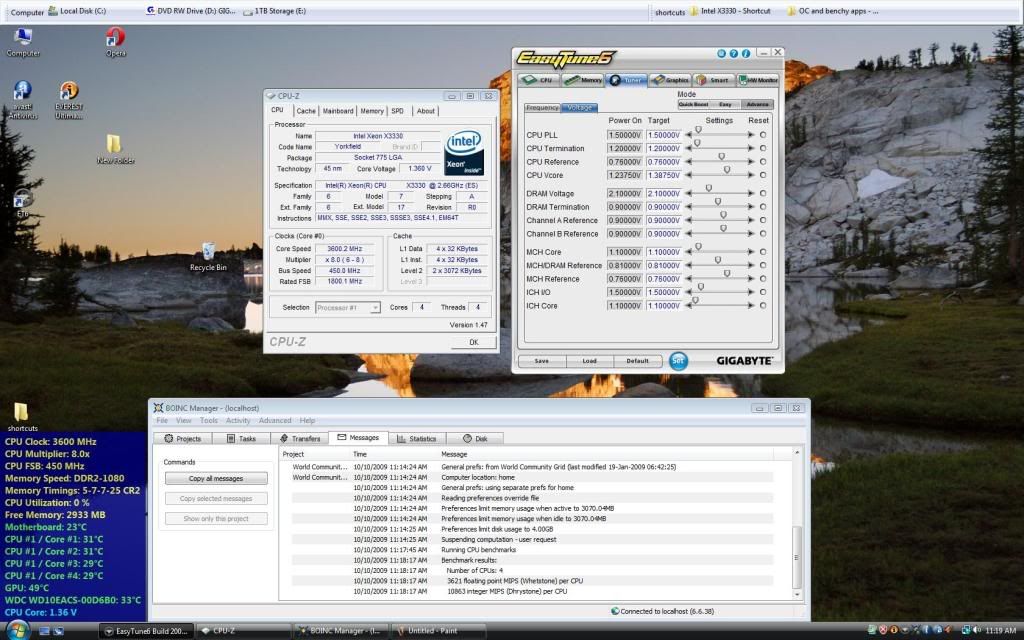Increase CPU Vcore with right arrow
The height and width of the screenshot is (640, 1024).
click(751, 175)
